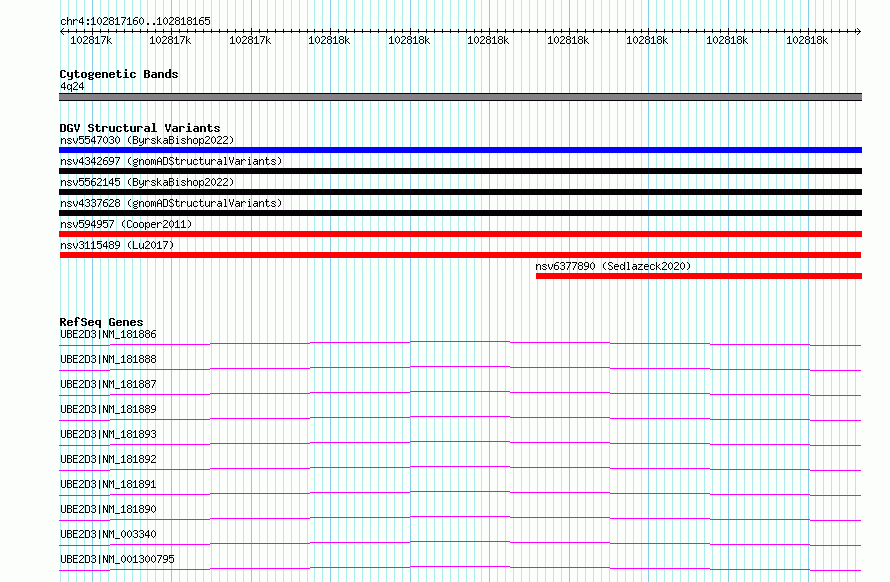Screen dimensions: 890x582
Task: Open variant nsv3115489 (Lu2017) label
Action: pos(117,245)
